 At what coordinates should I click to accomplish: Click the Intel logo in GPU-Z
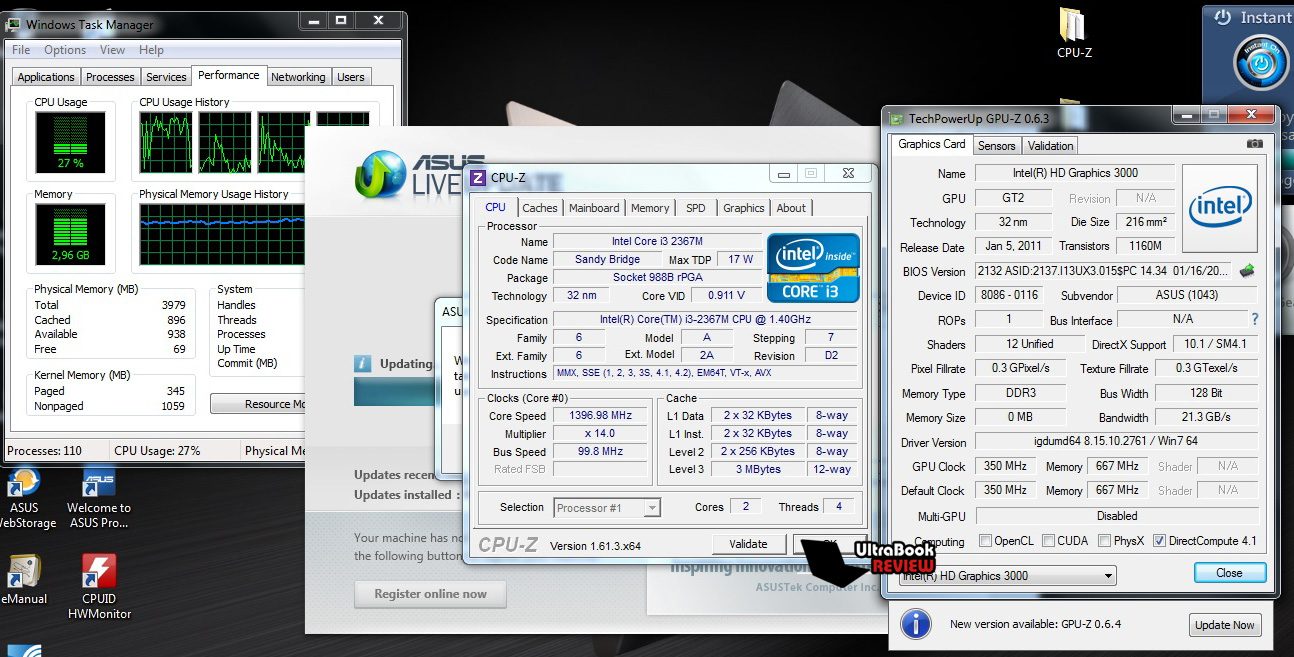click(1219, 208)
